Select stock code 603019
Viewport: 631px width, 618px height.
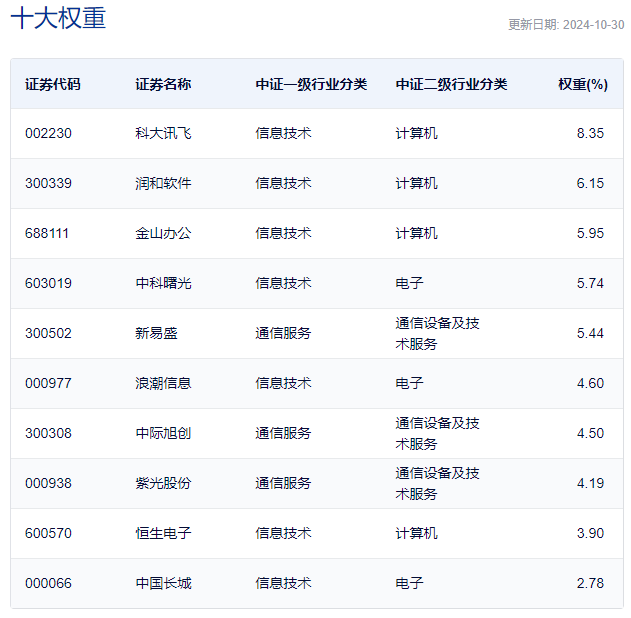coord(48,283)
